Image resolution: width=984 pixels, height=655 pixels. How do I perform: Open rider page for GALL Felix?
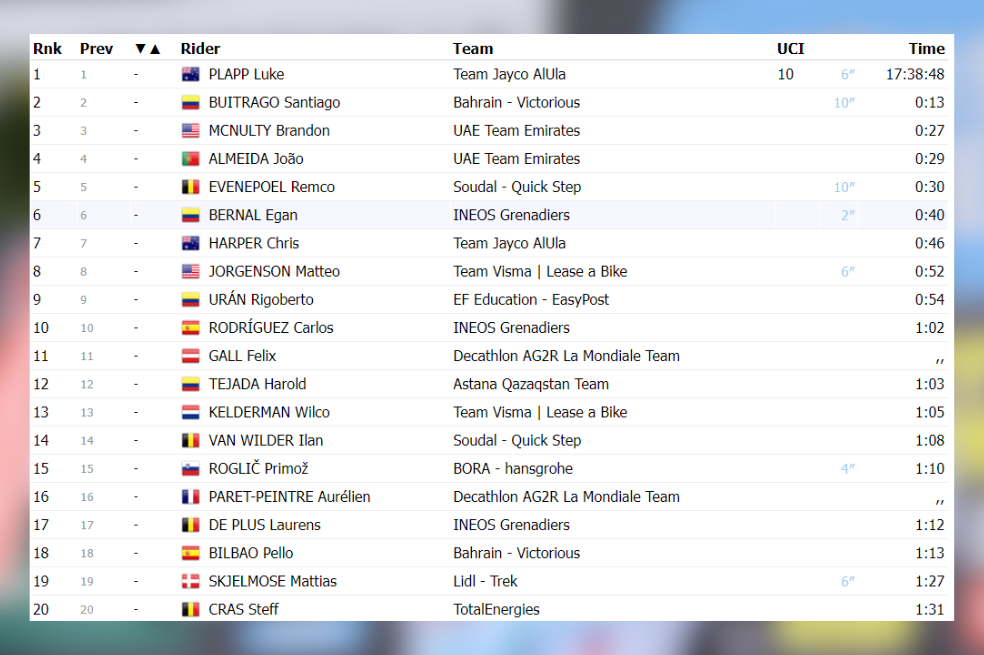[242, 356]
